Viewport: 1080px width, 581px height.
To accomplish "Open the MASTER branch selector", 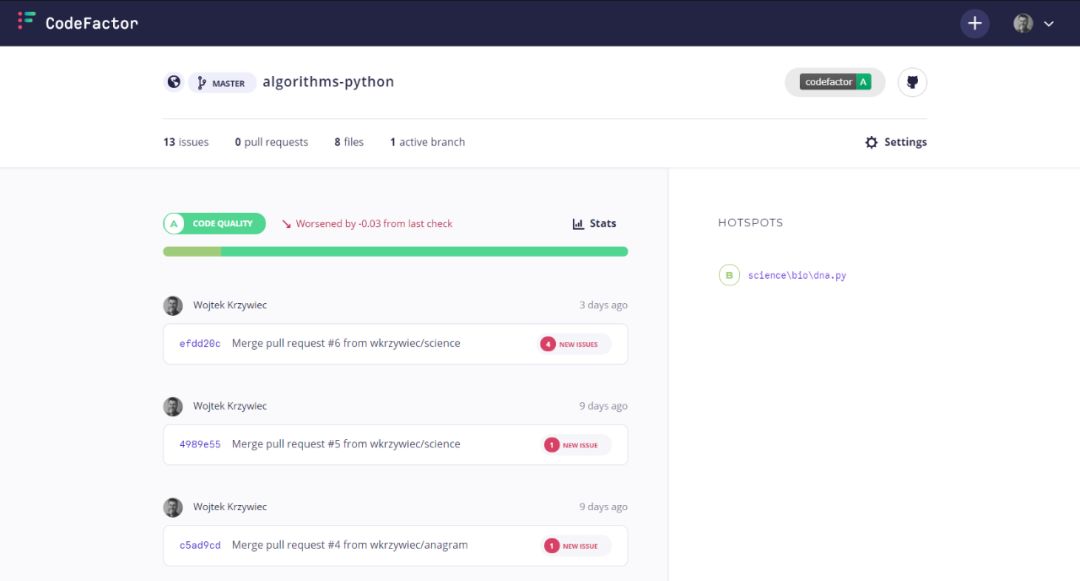I will pyautogui.click(x=222, y=83).
